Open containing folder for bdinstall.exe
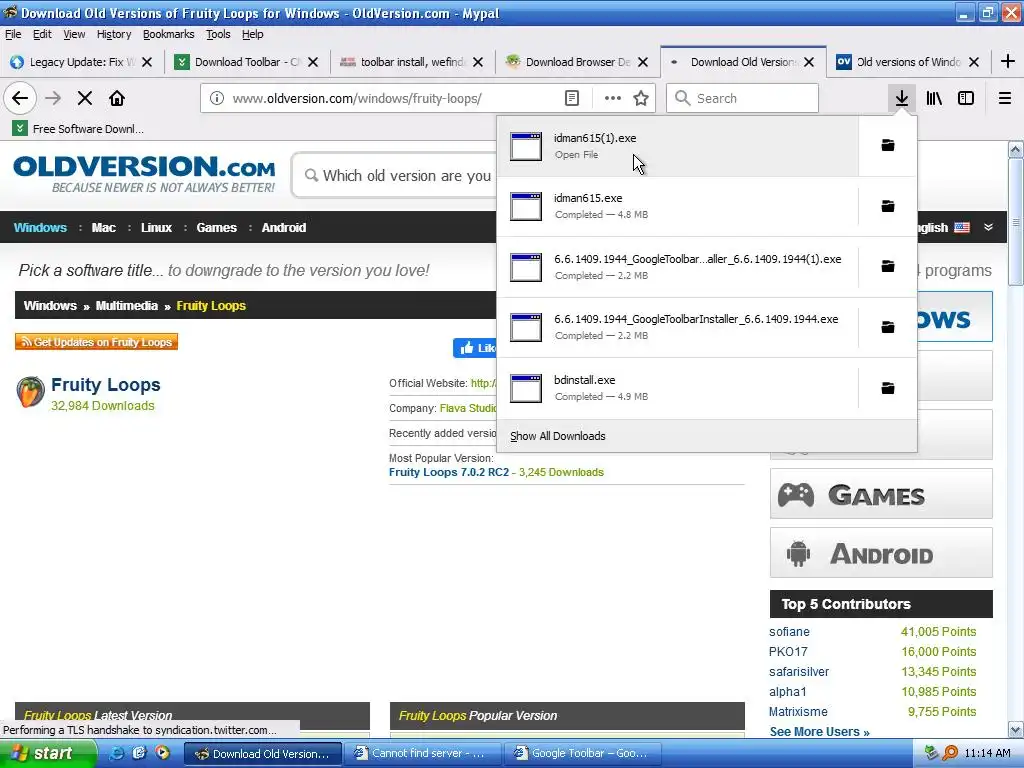 coord(888,389)
